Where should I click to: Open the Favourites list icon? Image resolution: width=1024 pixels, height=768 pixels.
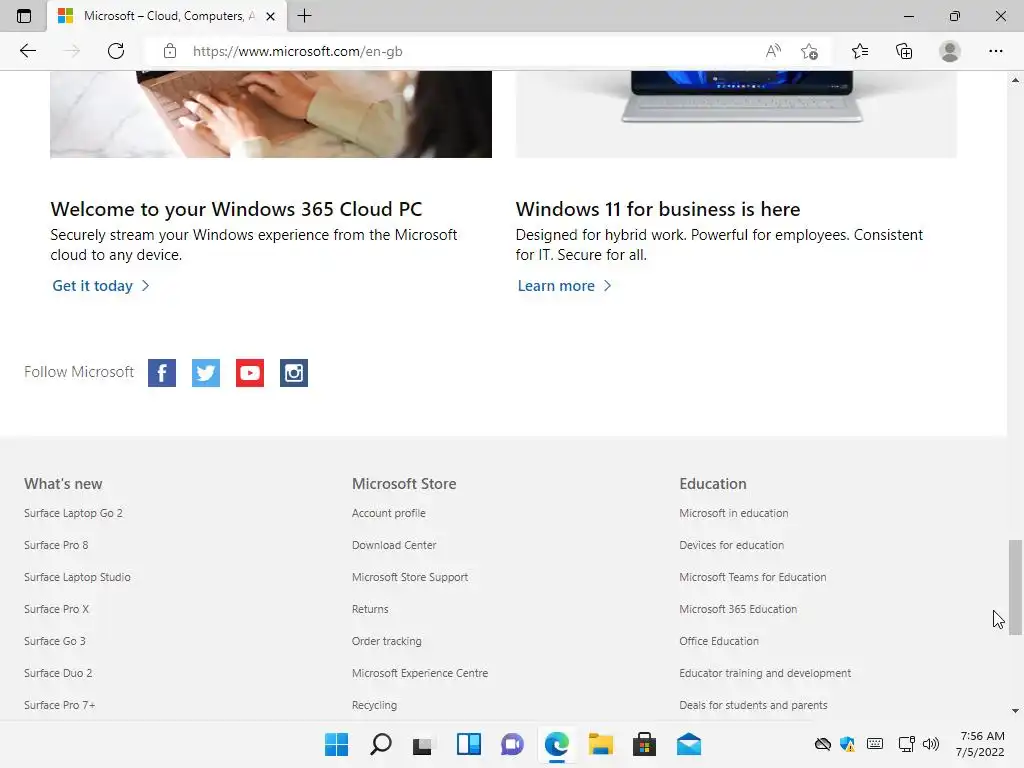tap(860, 51)
